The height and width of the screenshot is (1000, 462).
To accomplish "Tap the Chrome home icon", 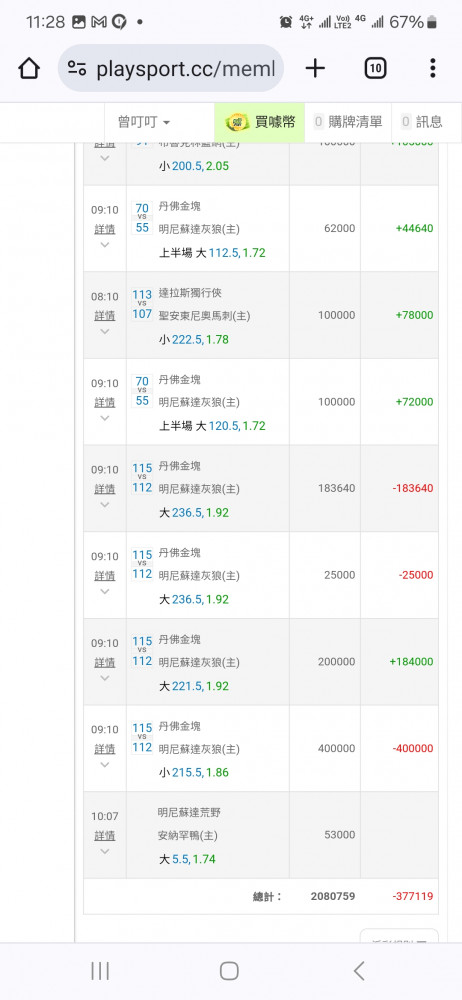I will point(29,68).
